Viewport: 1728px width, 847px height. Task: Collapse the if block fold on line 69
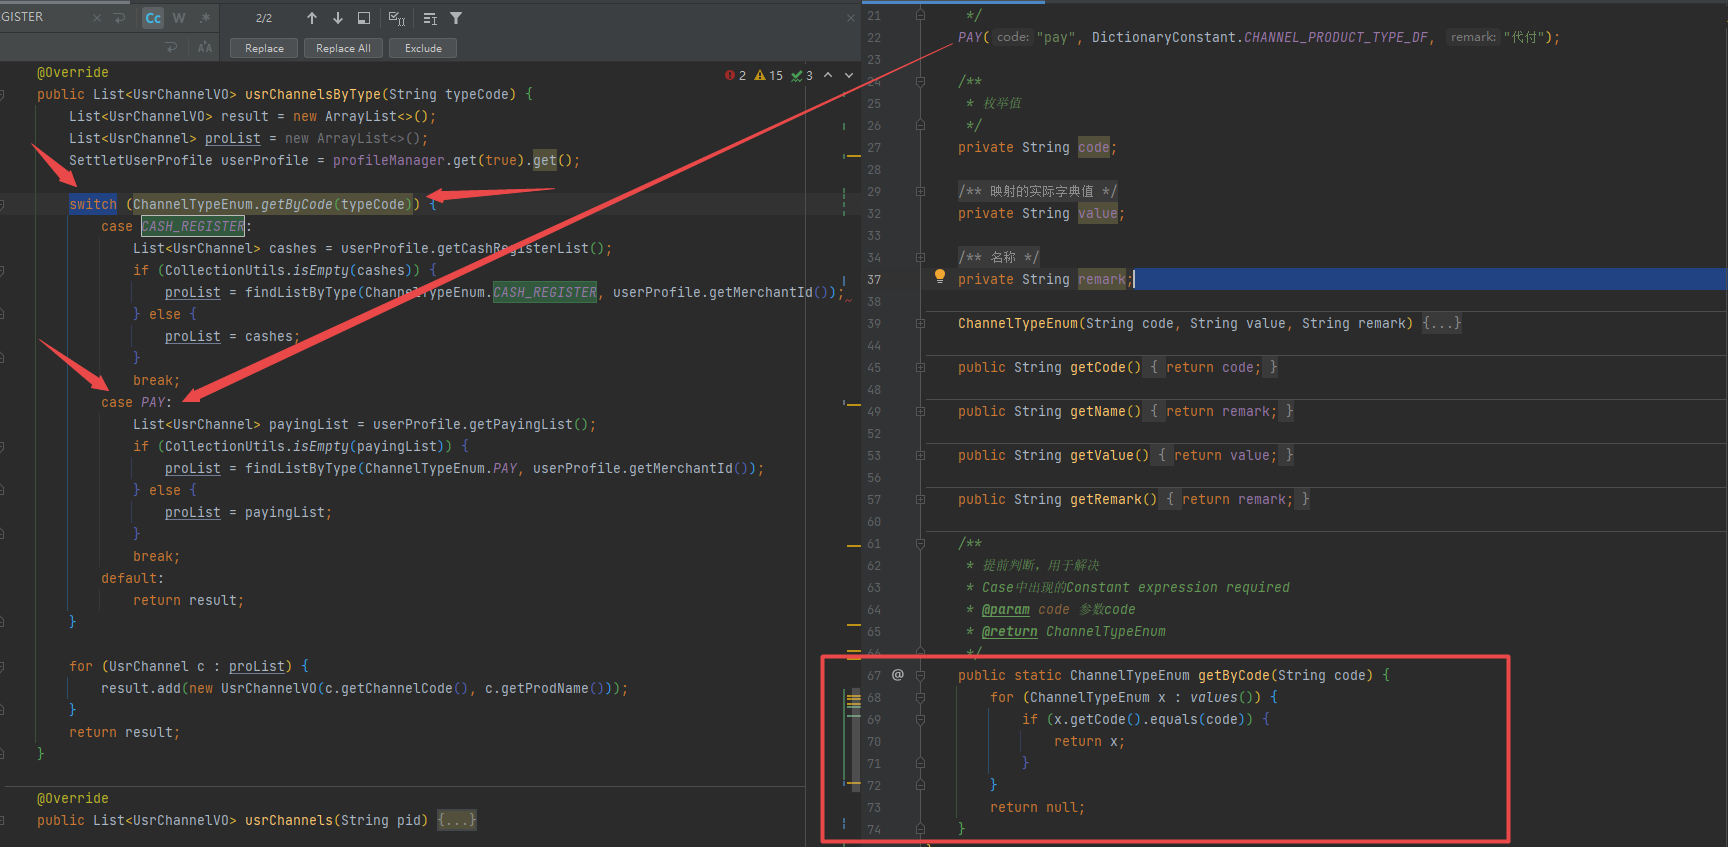[x=920, y=719]
